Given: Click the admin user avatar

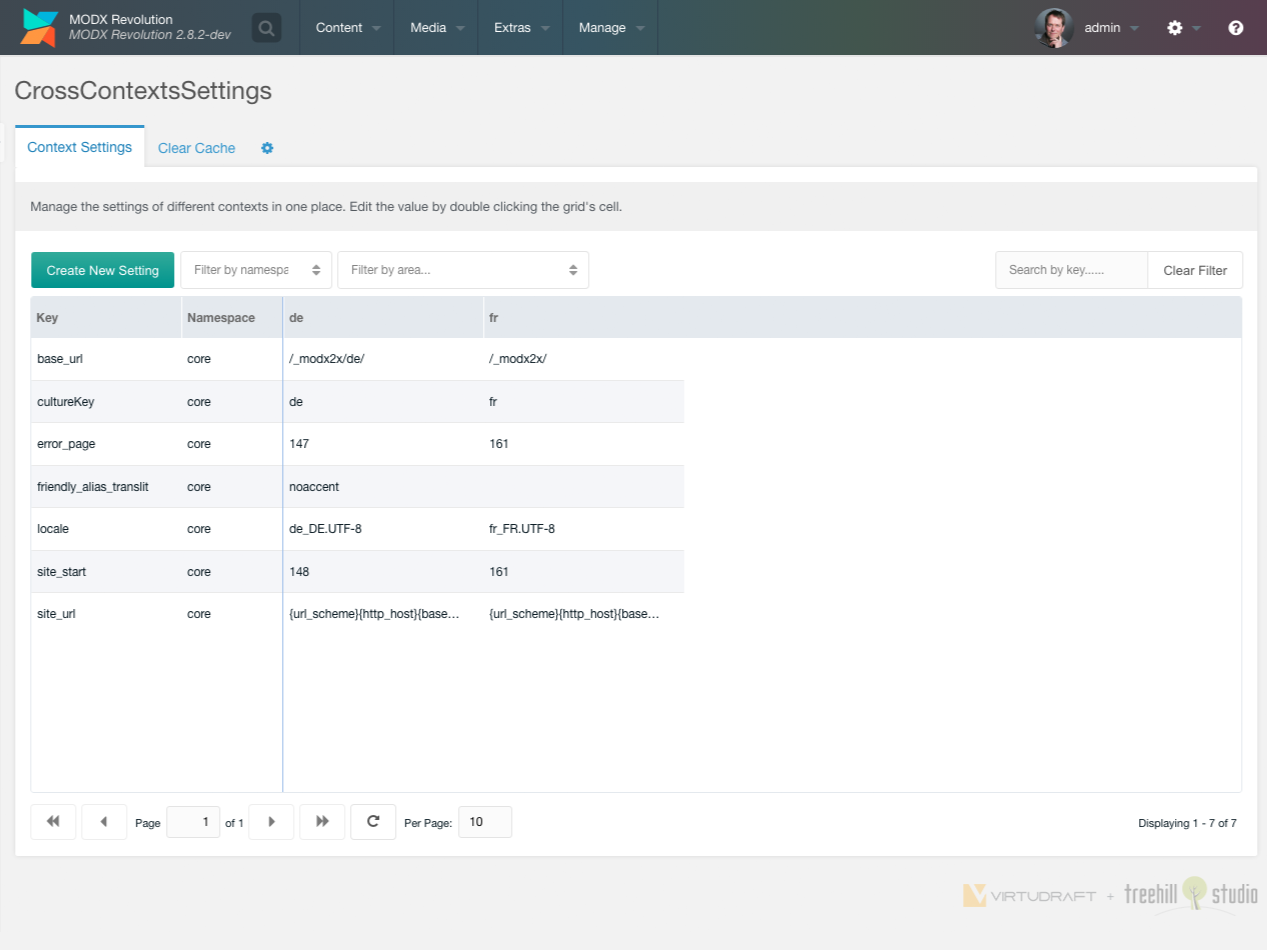Looking at the screenshot, I should click(1054, 28).
